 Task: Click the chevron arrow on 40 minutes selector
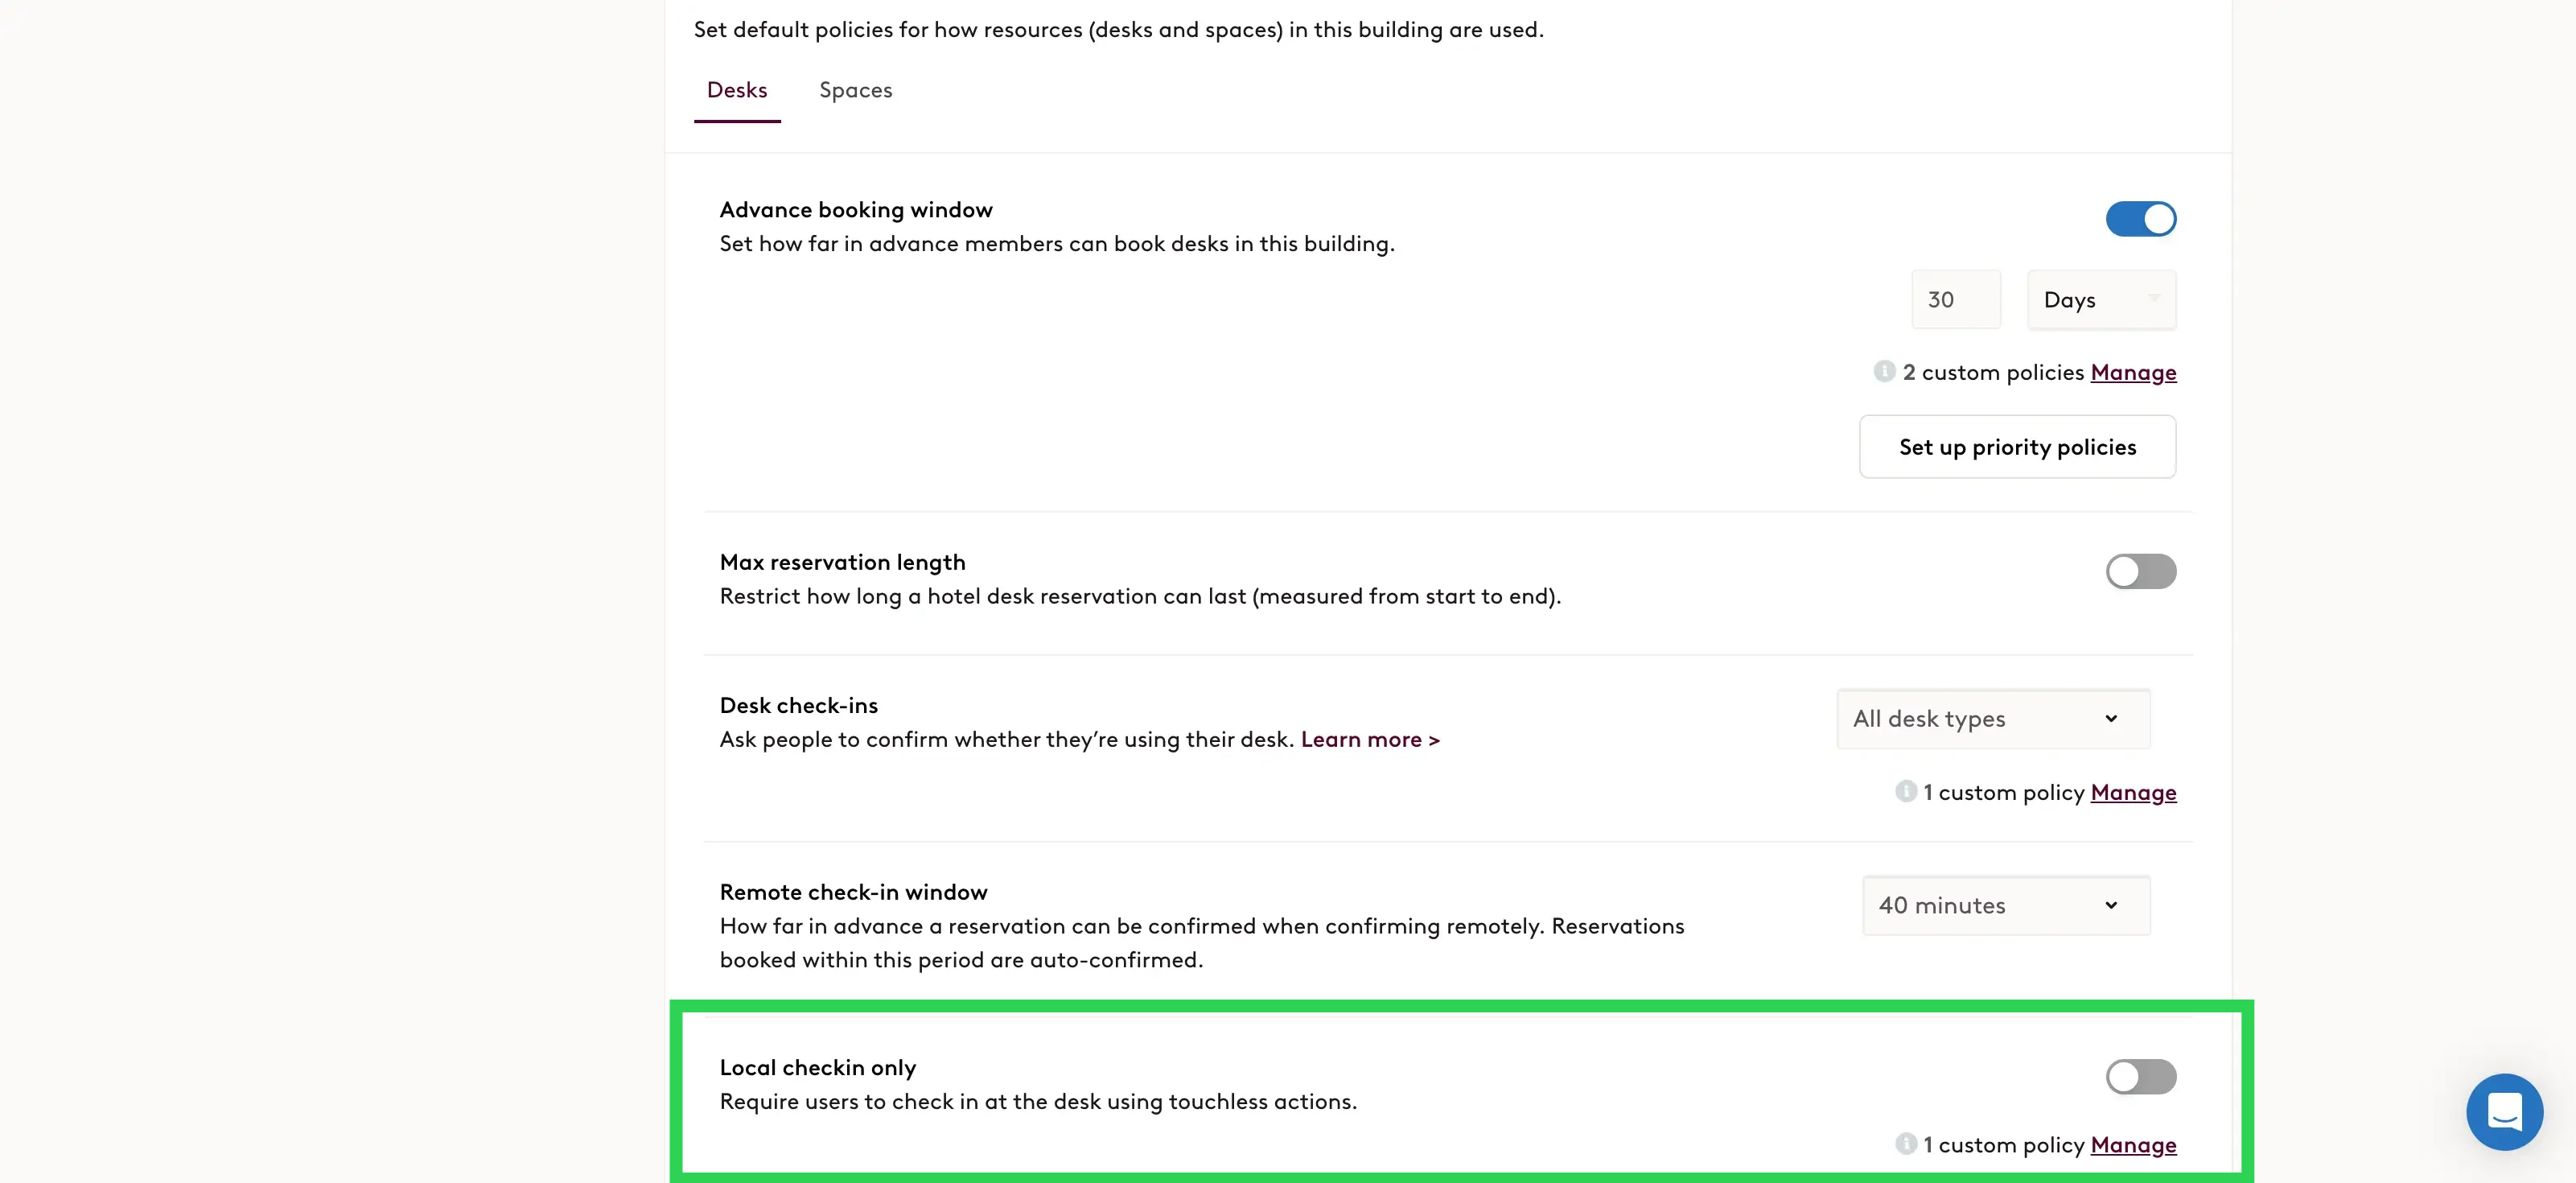[x=2111, y=905]
